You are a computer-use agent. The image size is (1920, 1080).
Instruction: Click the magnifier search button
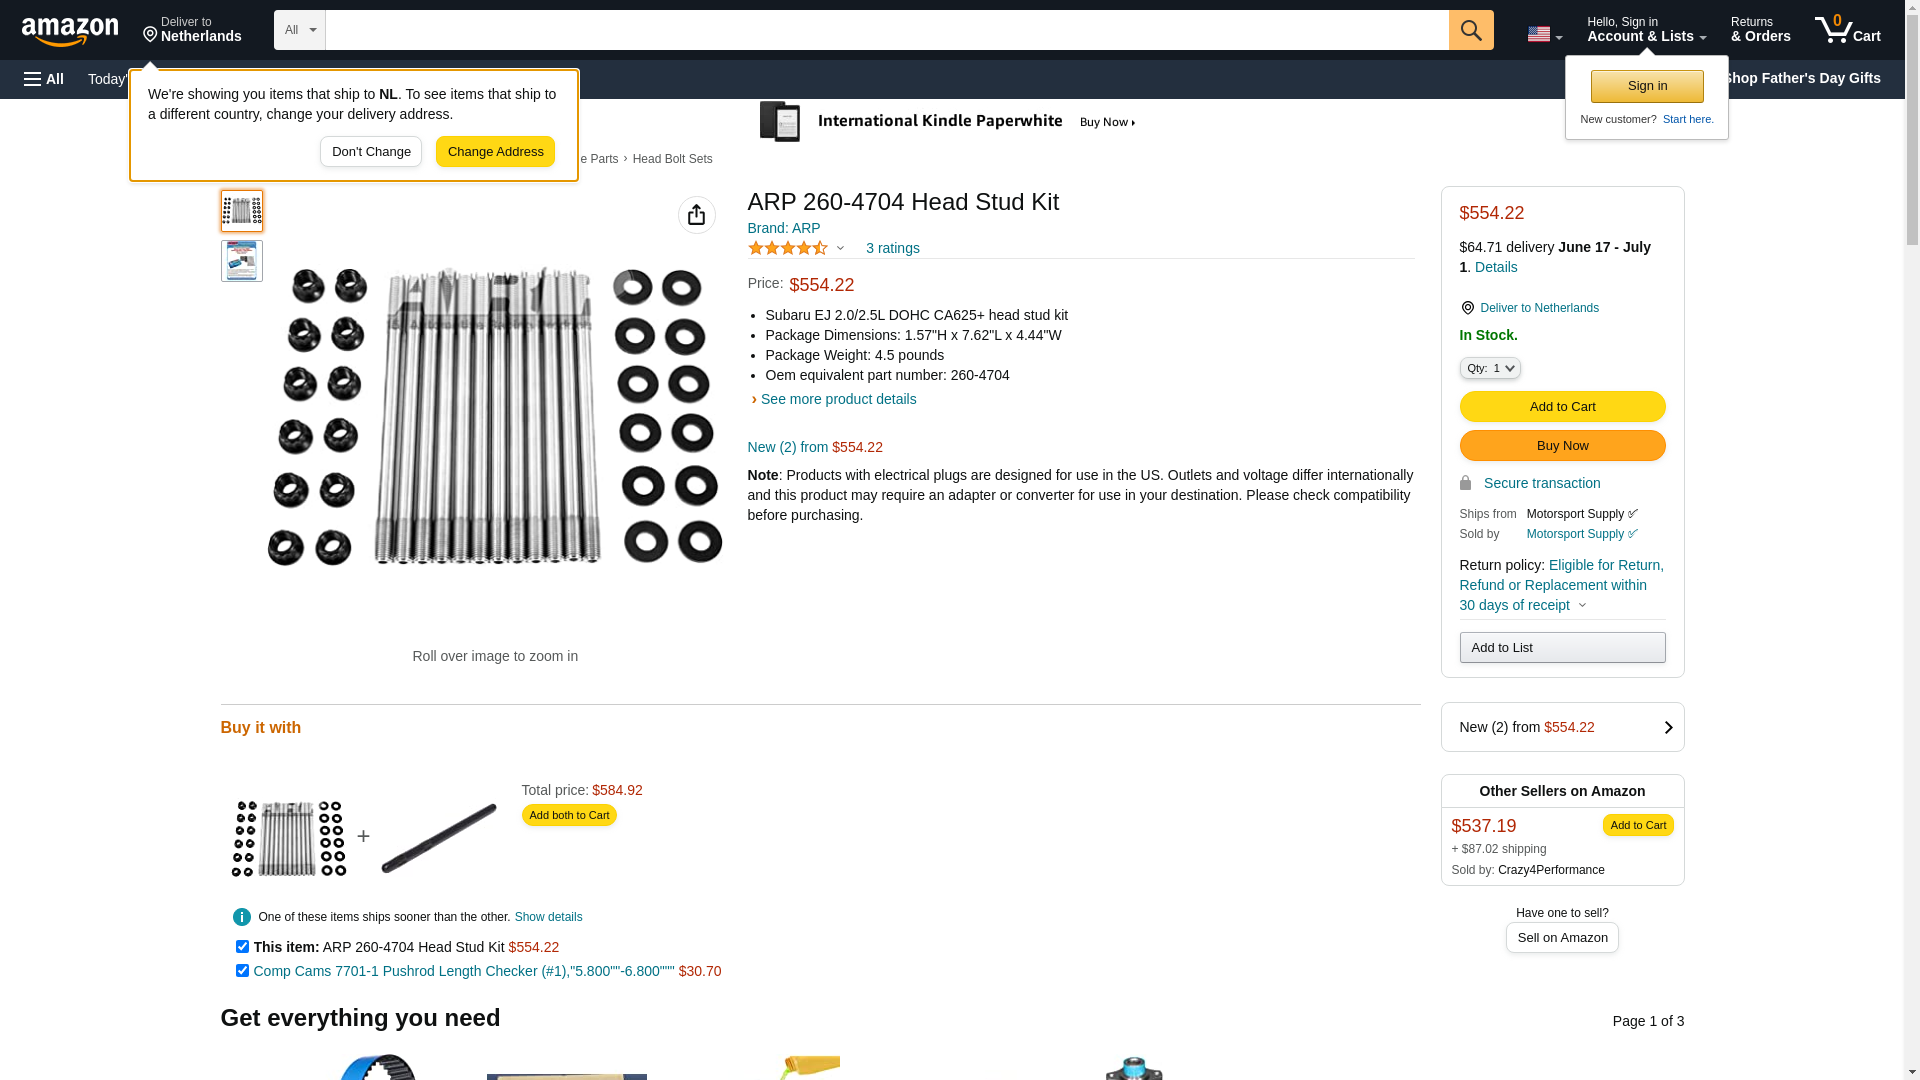pyautogui.click(x=1471, y=30)
